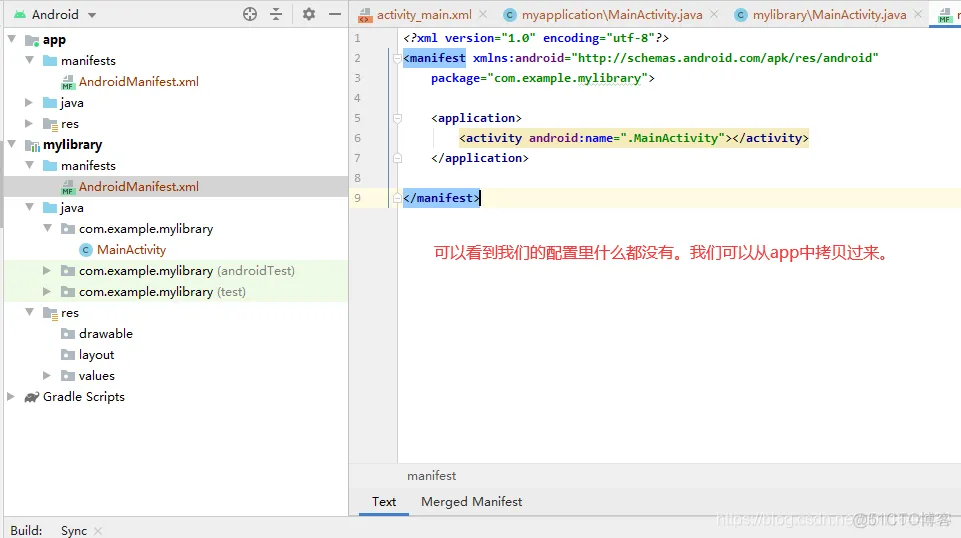Close mylibrary\MainActivity.java tab
961x538 pixels.
[x=917, y=14]
